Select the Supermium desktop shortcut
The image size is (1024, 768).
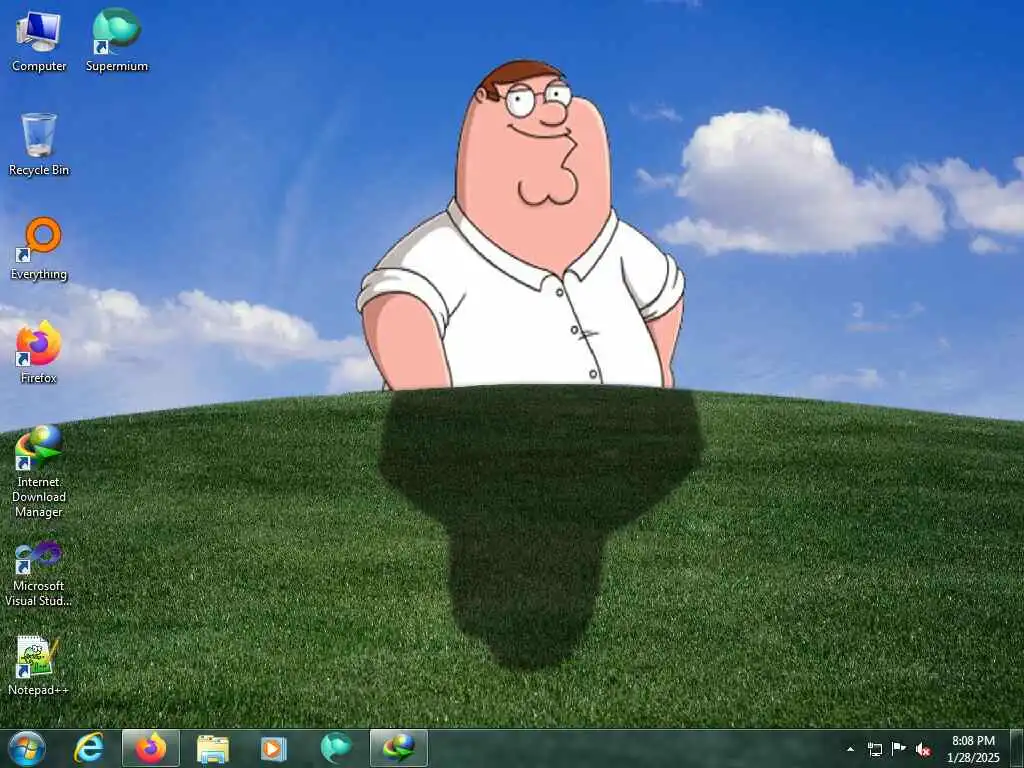tap(117, 40)
